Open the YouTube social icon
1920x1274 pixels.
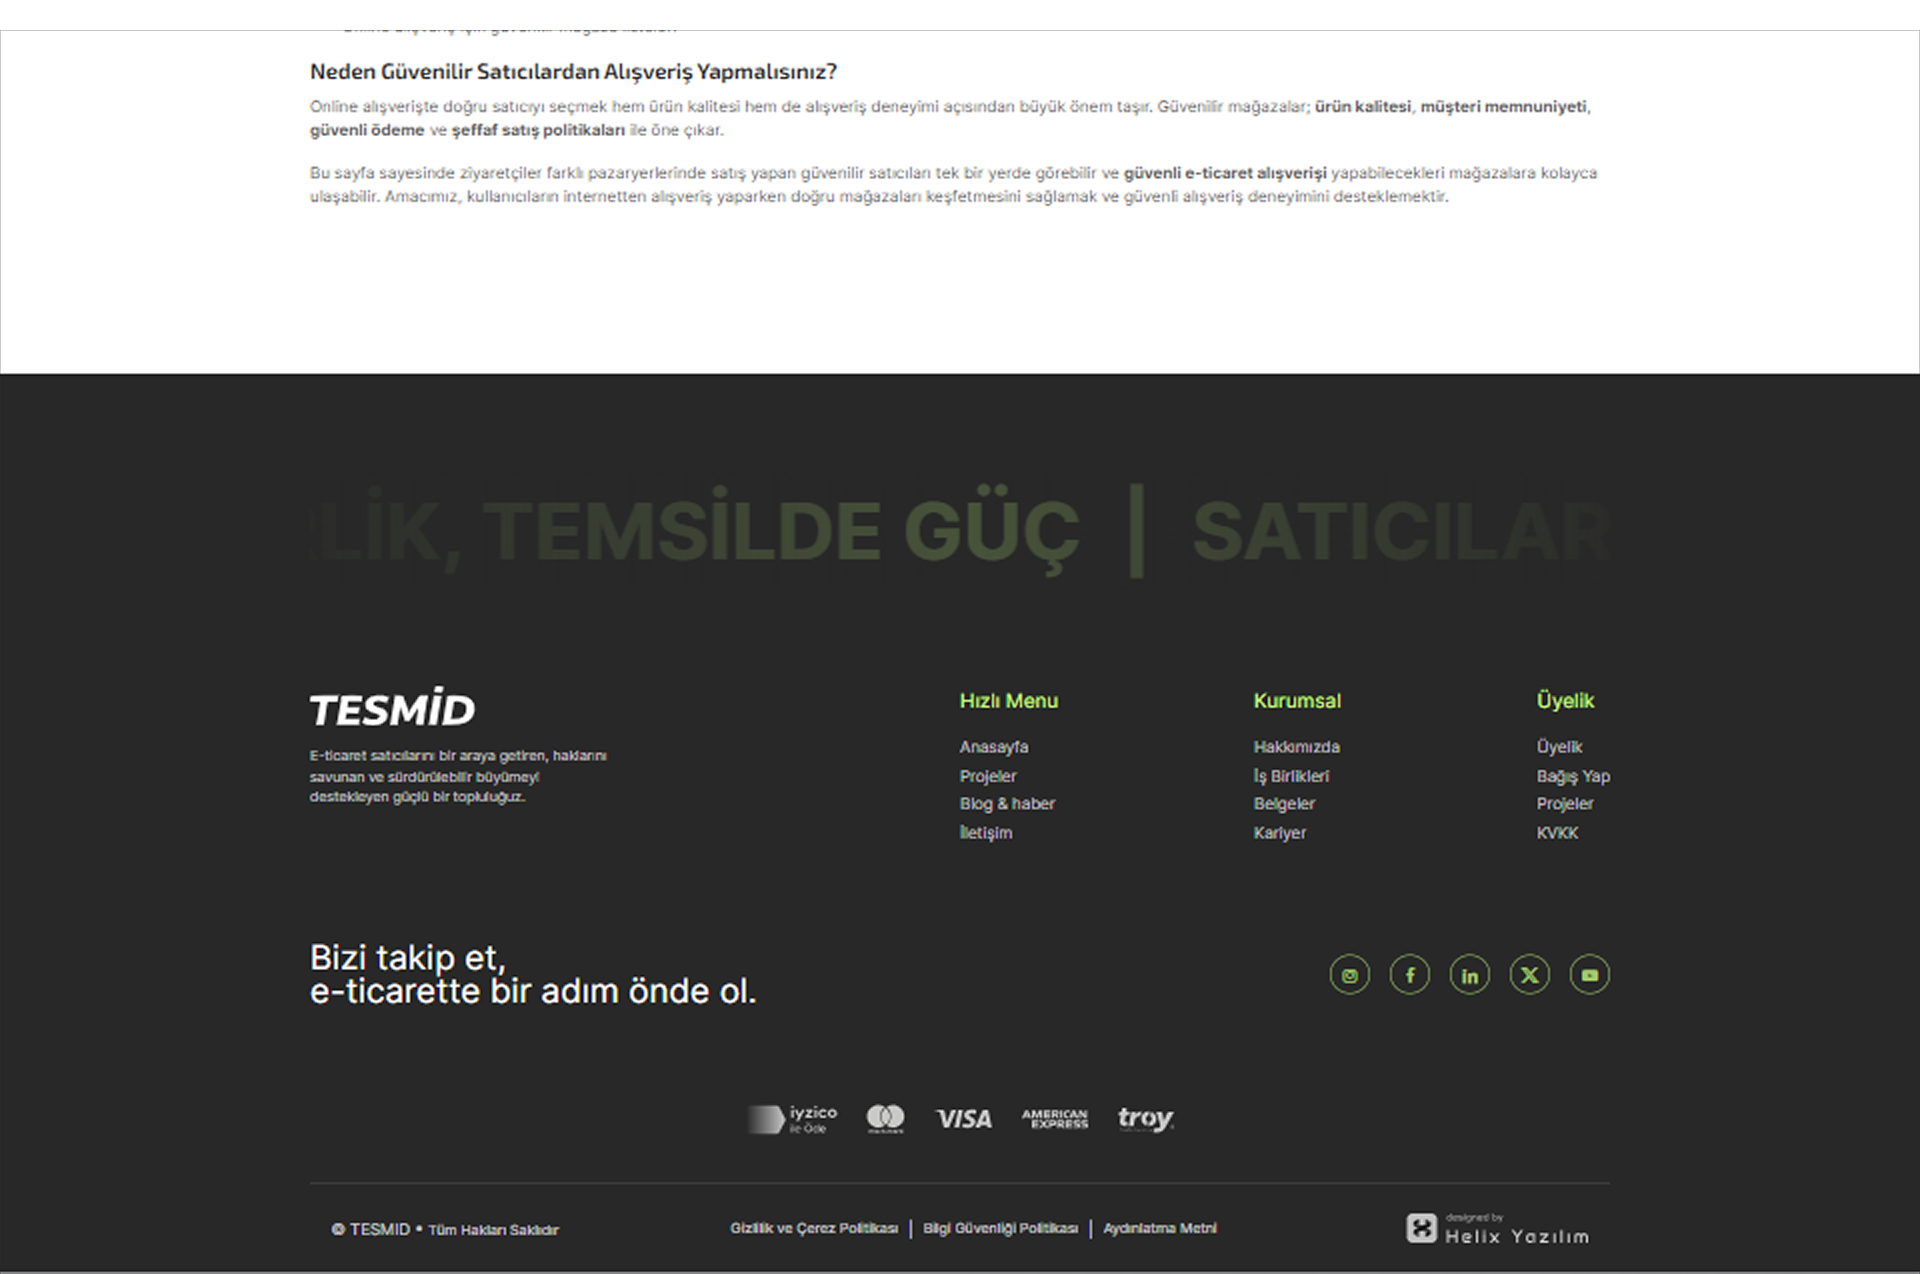point(1589,975)
